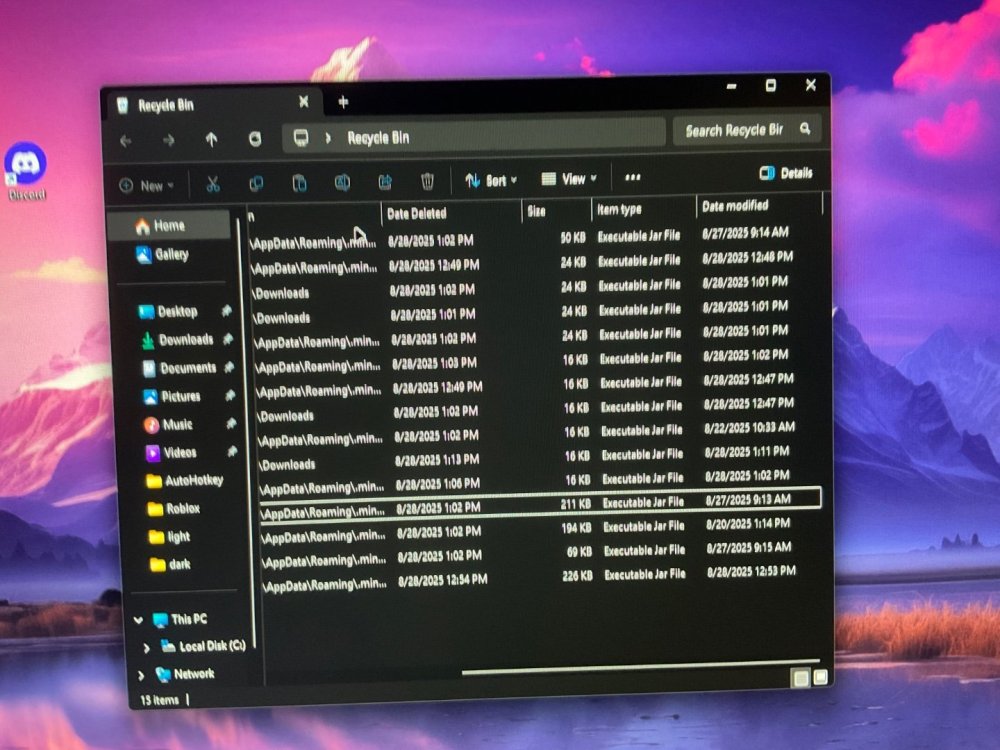The height and width of the screenshot is (750, 1000).
Task: Switch to large thumbnails view icon
Action: 820,677
